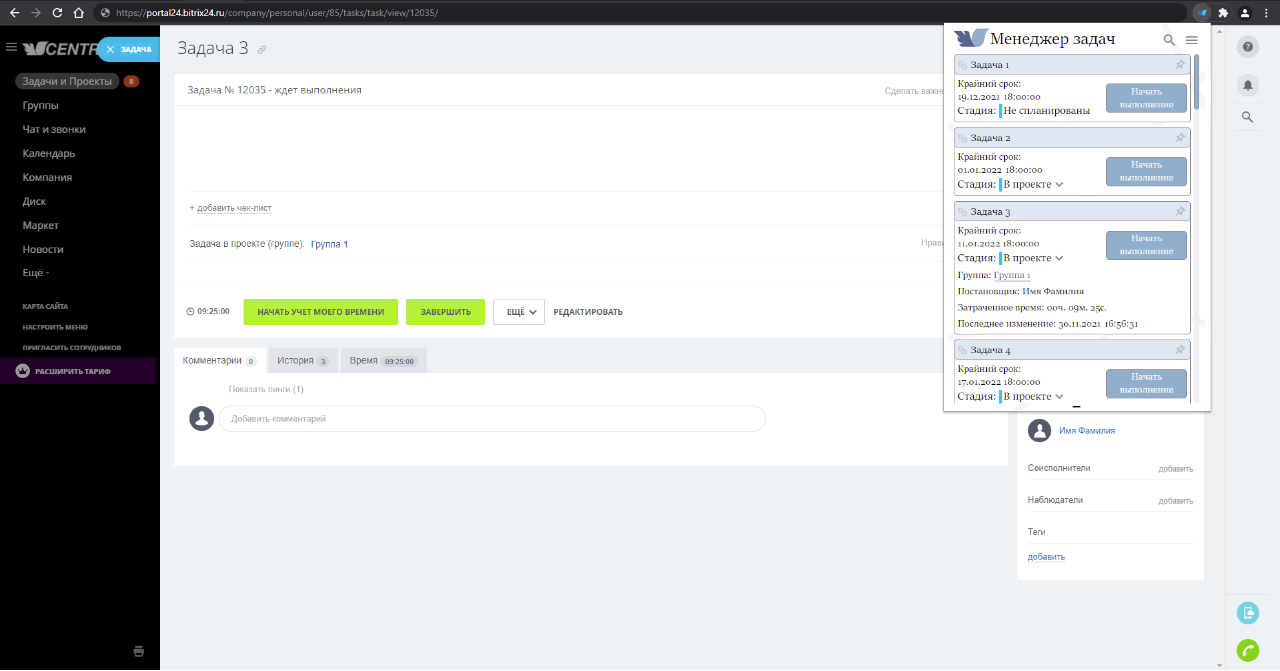1280x671 pixels.
Task: Click the link icon on the Задача 1 card header
Action: coord(963,65)
